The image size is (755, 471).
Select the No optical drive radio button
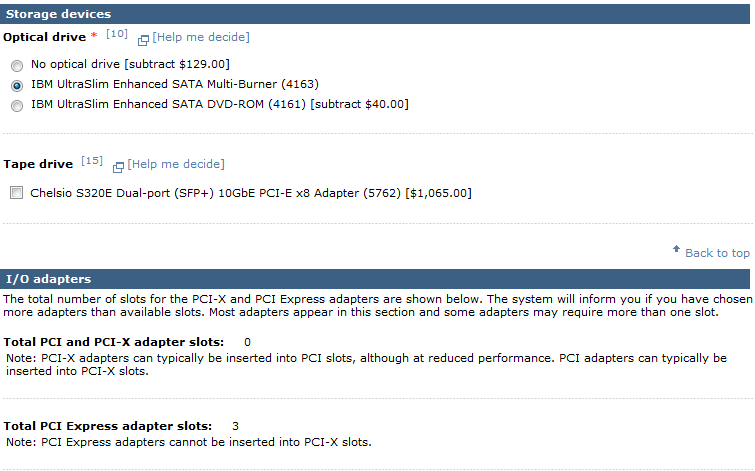tap(17, 65)
